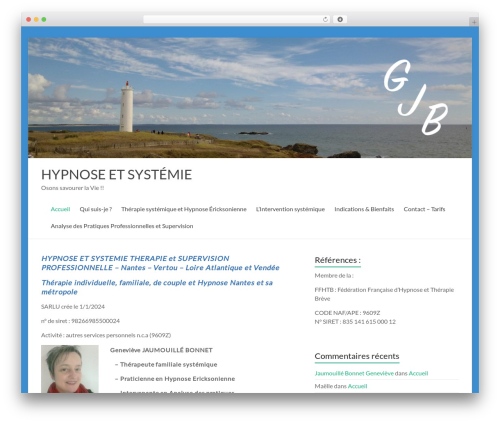Click the round icon beside the address bar
This screenshot has height=423, width=500.
coord(340,19)
